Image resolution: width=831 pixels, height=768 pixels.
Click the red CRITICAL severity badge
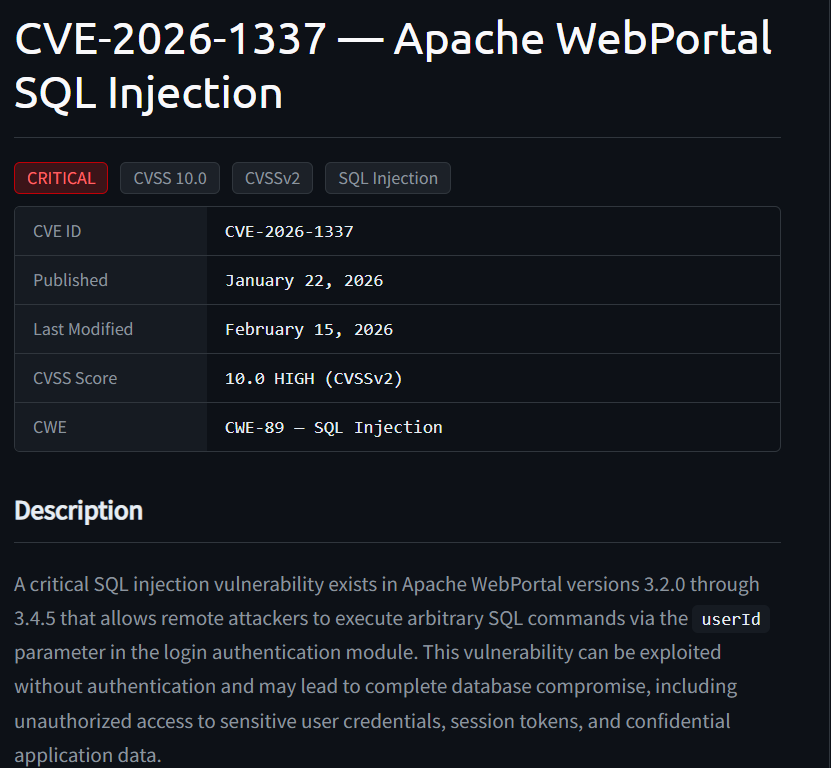[61, 178]
